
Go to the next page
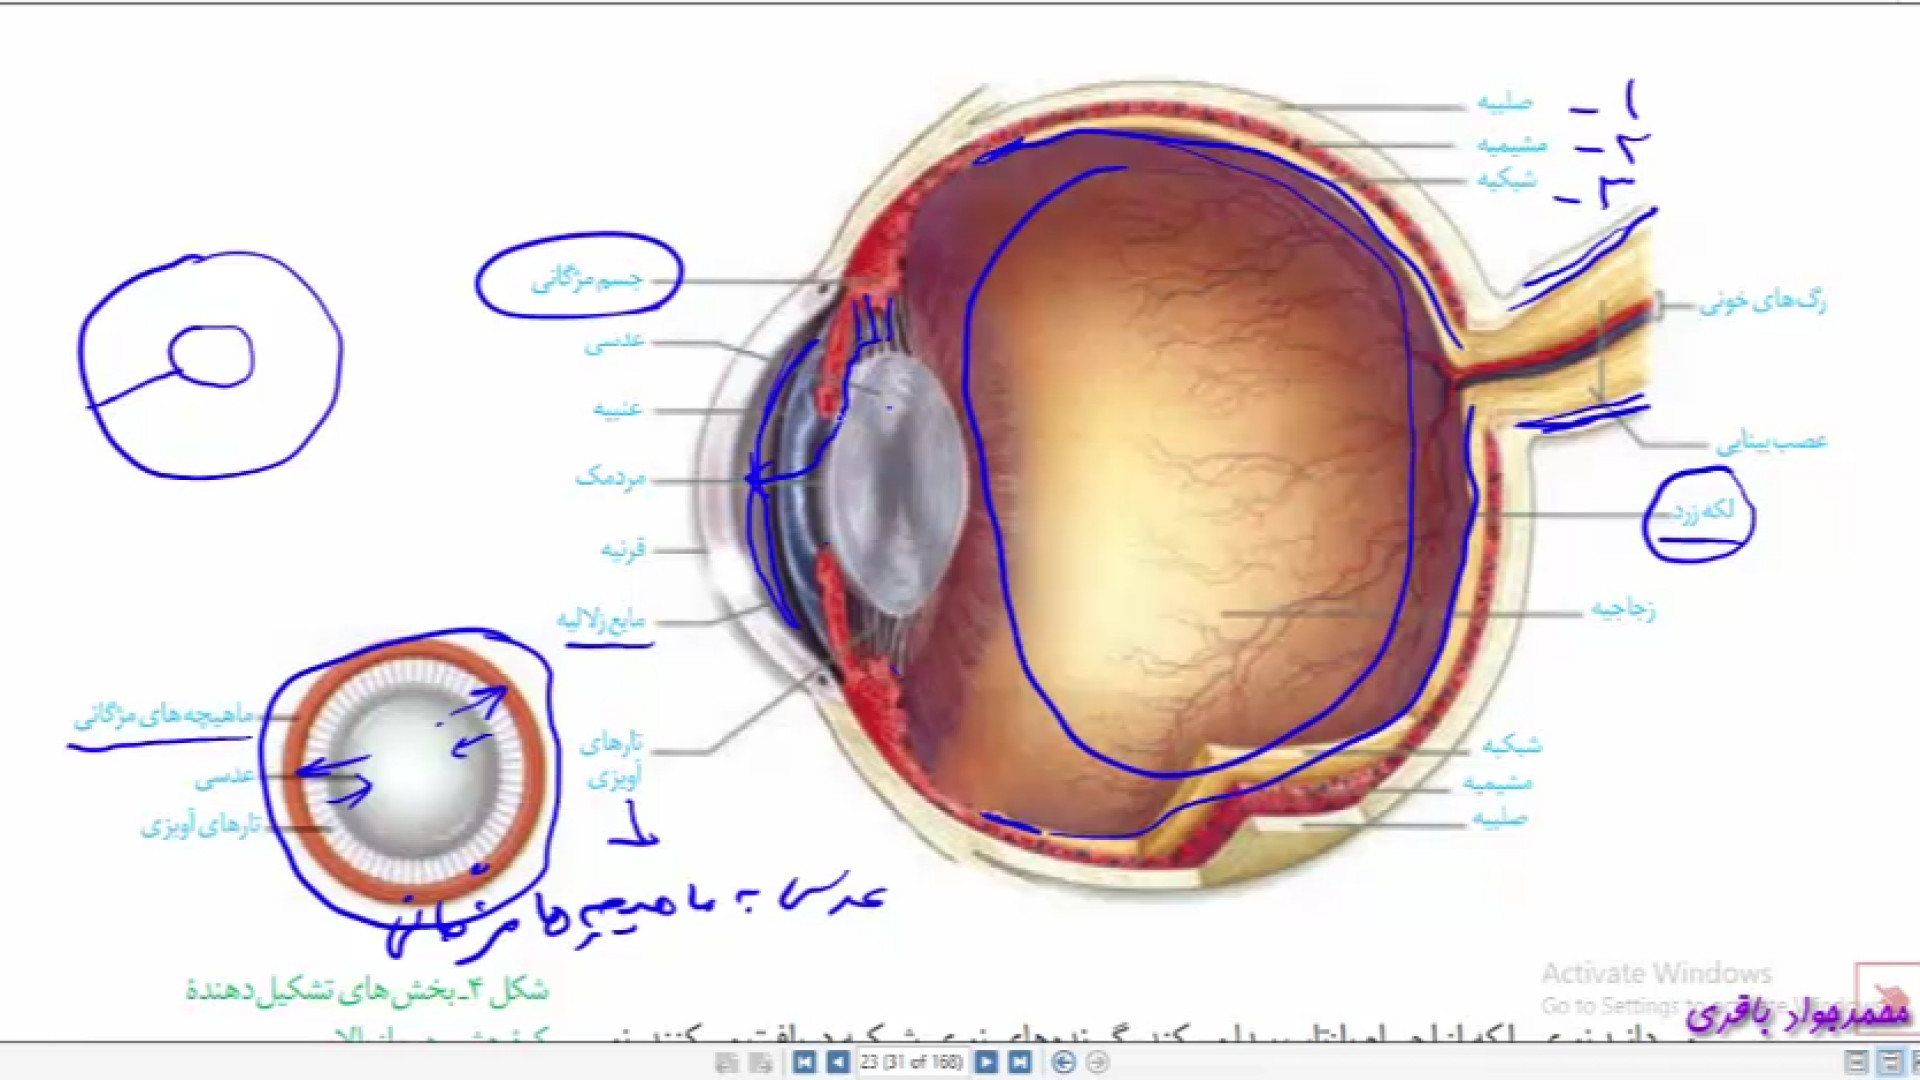pos(986,1062)
